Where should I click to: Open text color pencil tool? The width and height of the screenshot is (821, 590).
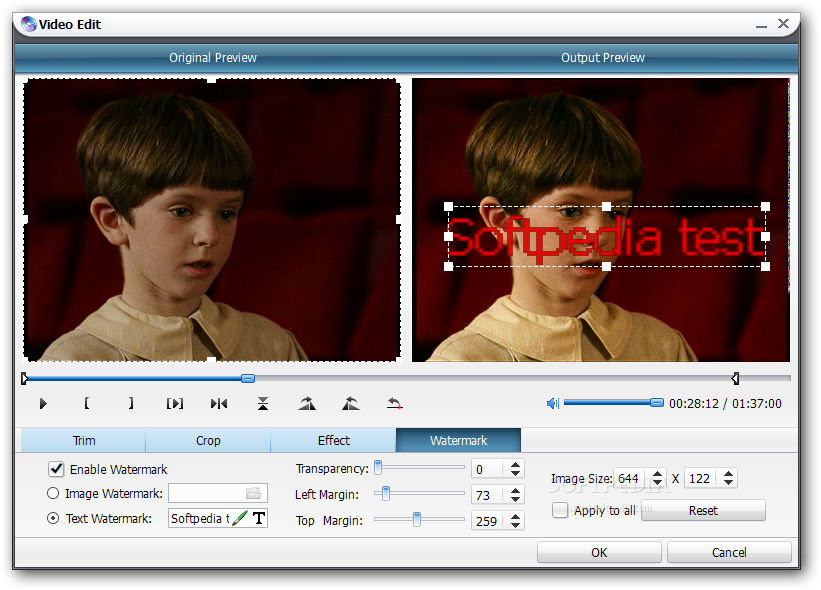point(240,518)
